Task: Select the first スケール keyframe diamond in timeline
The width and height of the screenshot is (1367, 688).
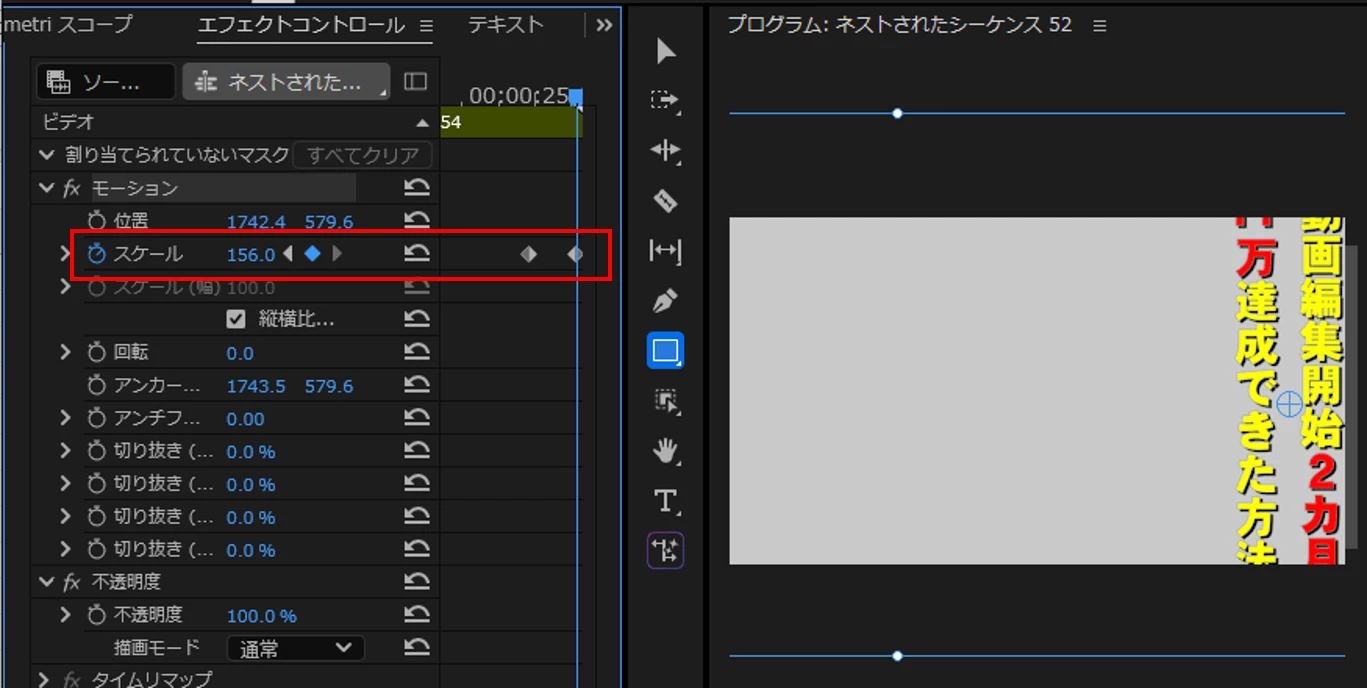Action: coord(528,254)
